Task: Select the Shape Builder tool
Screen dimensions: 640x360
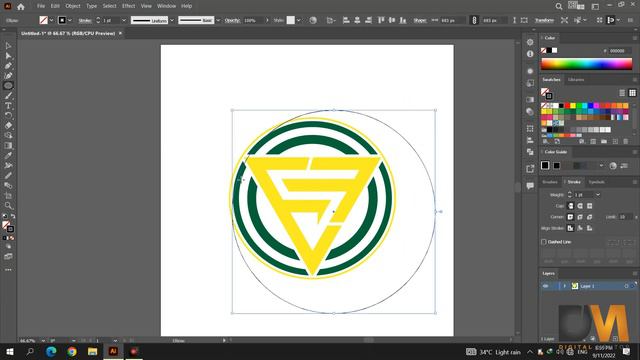Action: point(8,135)
